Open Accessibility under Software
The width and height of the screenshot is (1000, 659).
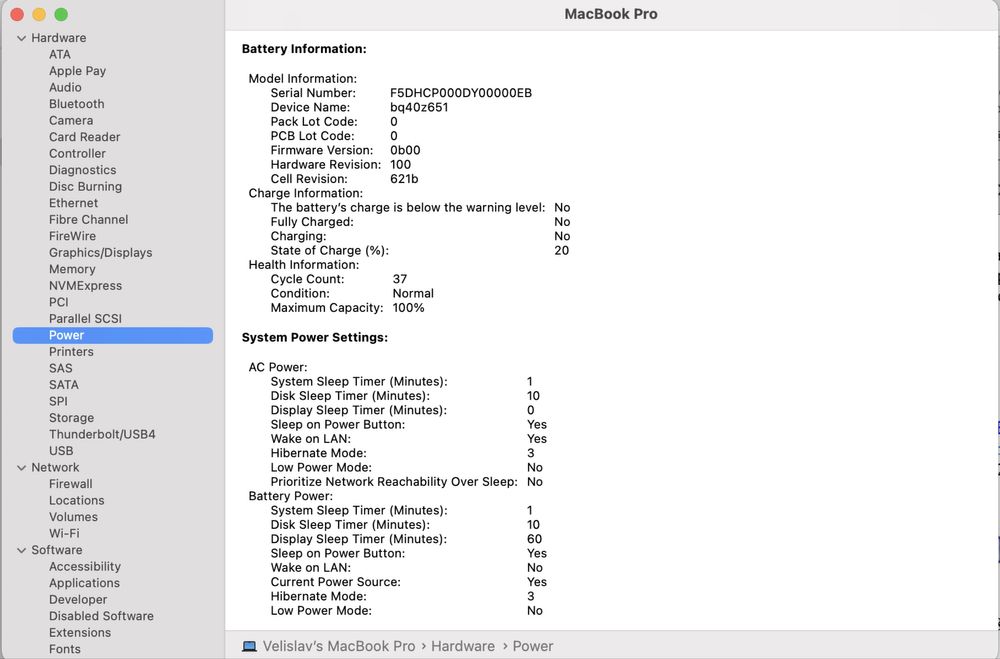(85, 566)
